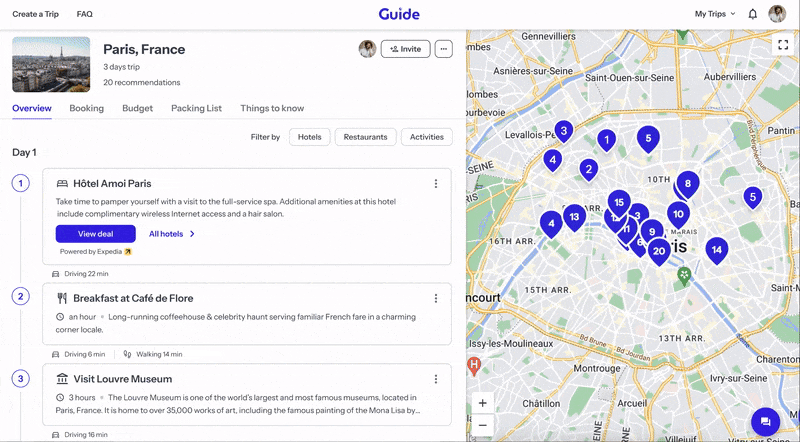Screen dimensions: 800x442
Task: Enter fullscreen map view
Action: coord(783,44)
